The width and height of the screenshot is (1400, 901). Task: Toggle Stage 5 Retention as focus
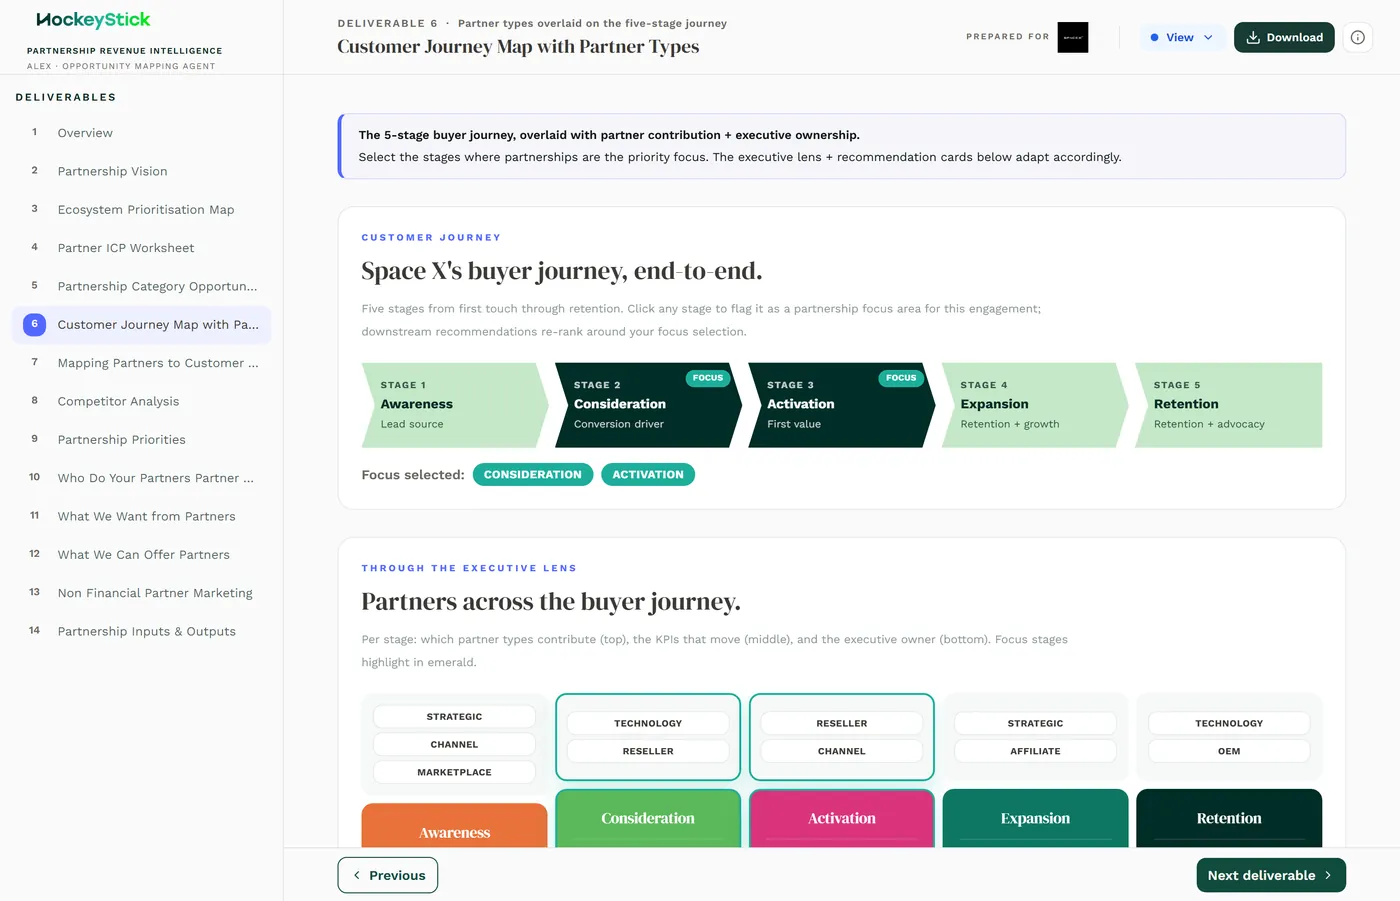click(1228, 404)
